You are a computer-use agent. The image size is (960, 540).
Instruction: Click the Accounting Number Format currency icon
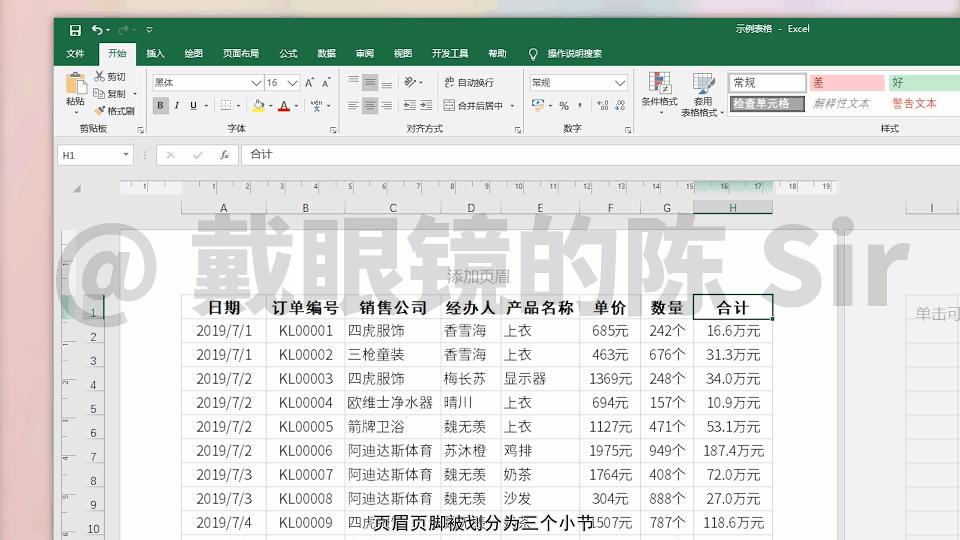pyautogui.click(x=538, y=105)
